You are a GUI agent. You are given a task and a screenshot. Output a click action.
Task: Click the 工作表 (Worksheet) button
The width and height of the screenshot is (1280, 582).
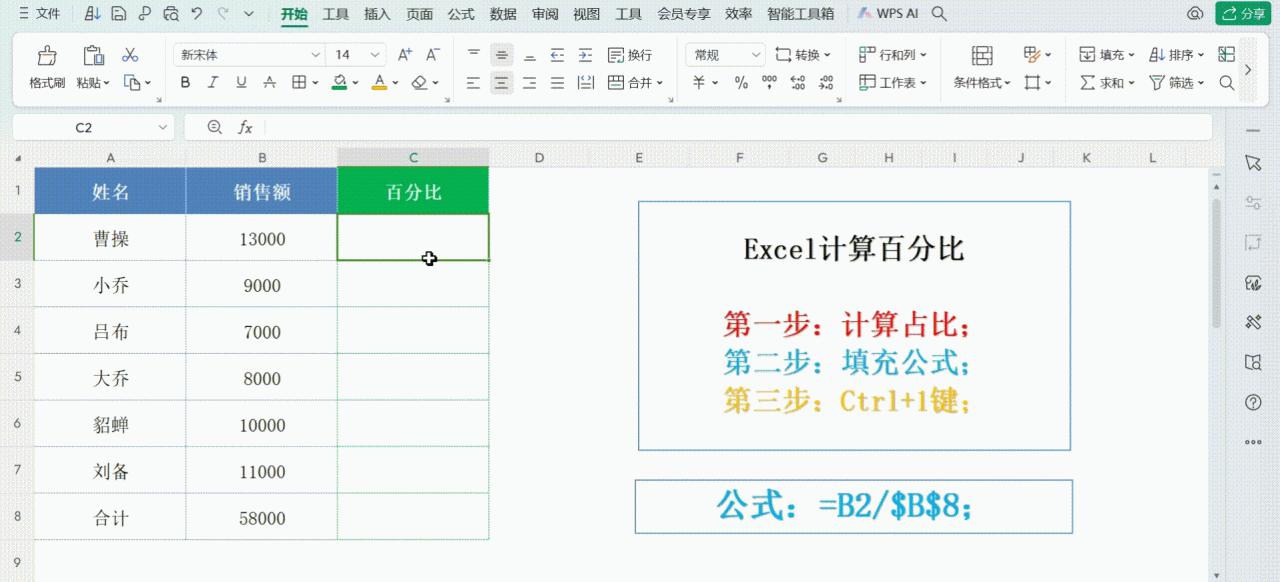pos(893,83)
